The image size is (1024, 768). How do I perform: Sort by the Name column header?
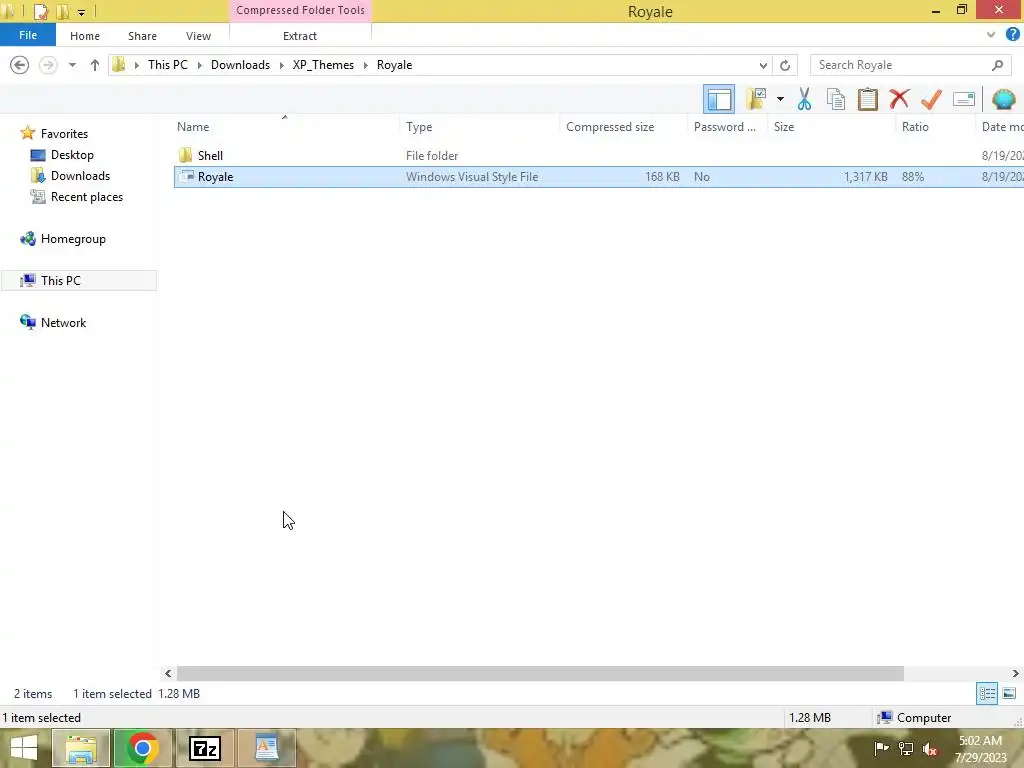tap(193, 127)
